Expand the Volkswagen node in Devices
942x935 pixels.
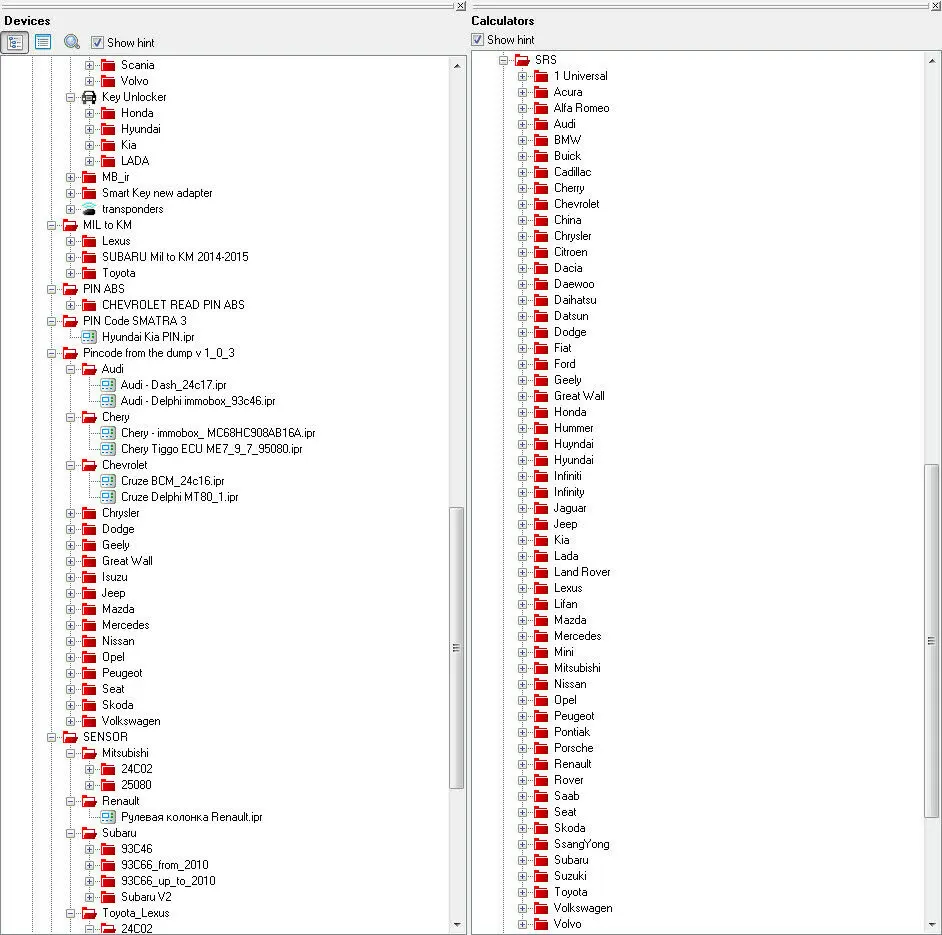70,722
